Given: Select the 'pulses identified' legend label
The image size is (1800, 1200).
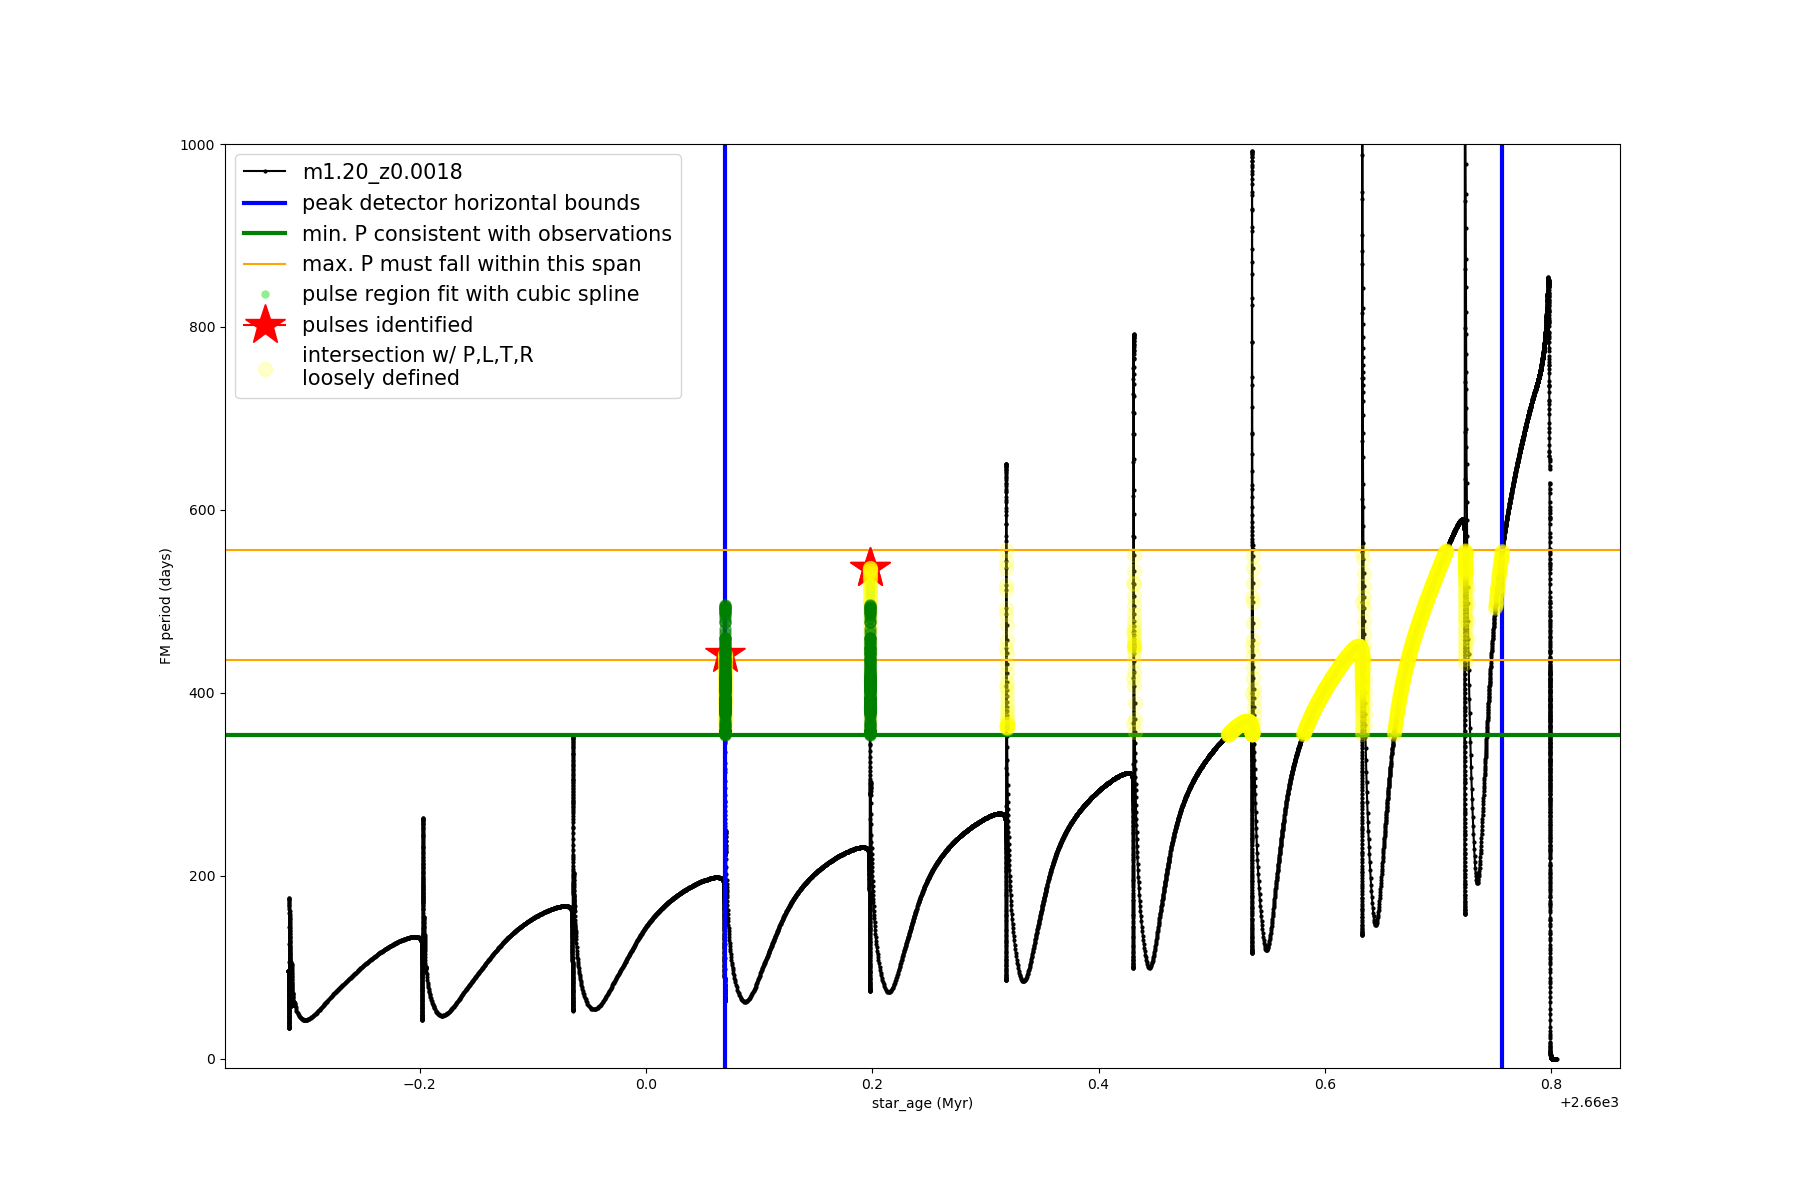Looking at the screenshot, I should (x=387, y=325).
